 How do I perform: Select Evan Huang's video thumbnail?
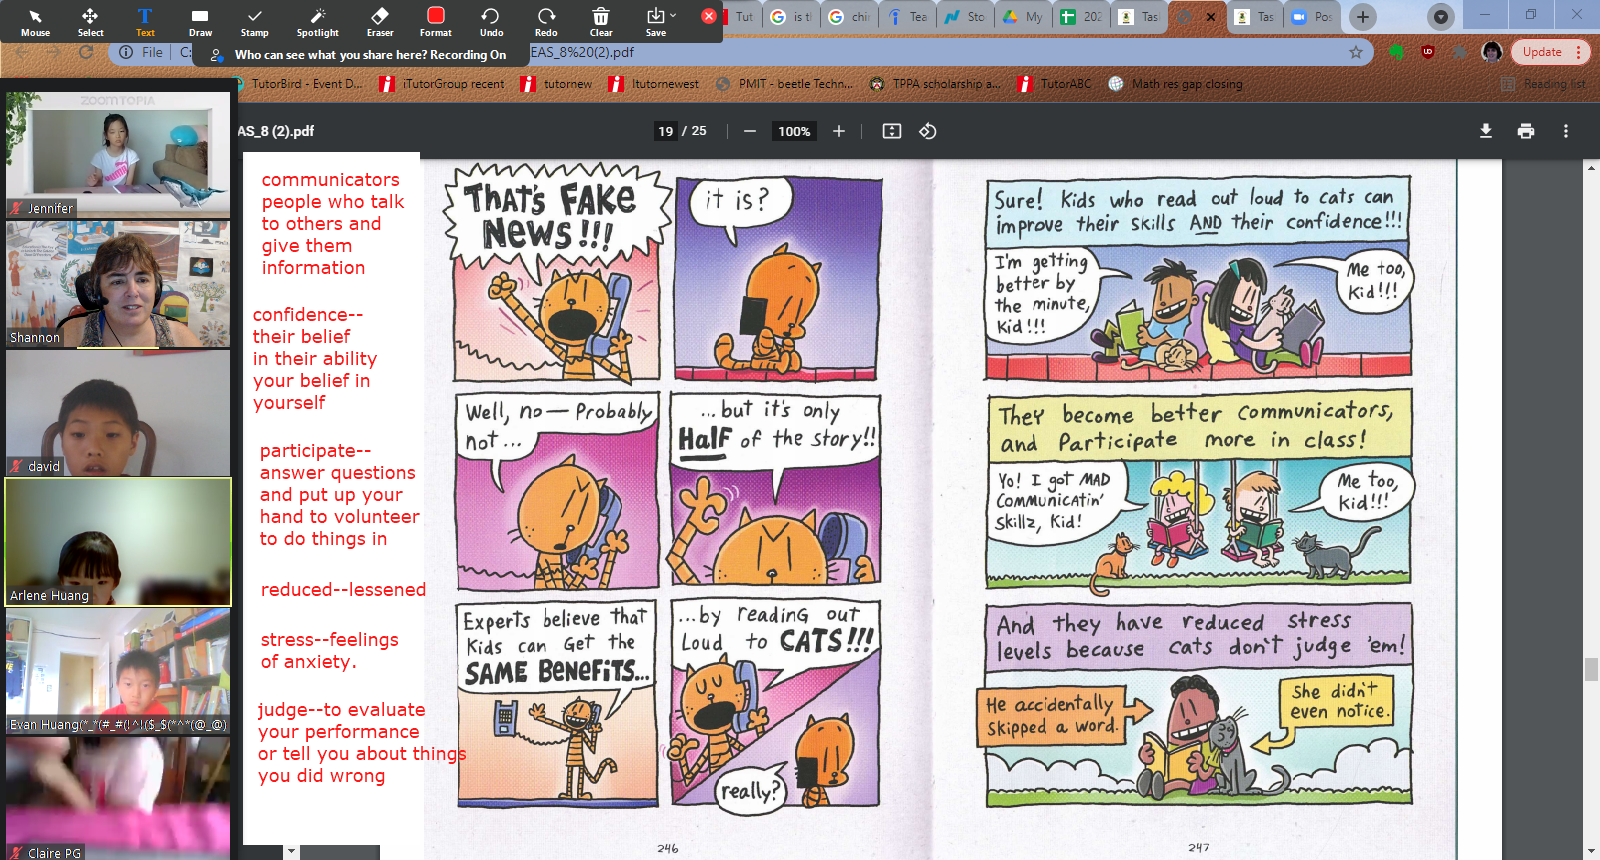tap(118, 671)
